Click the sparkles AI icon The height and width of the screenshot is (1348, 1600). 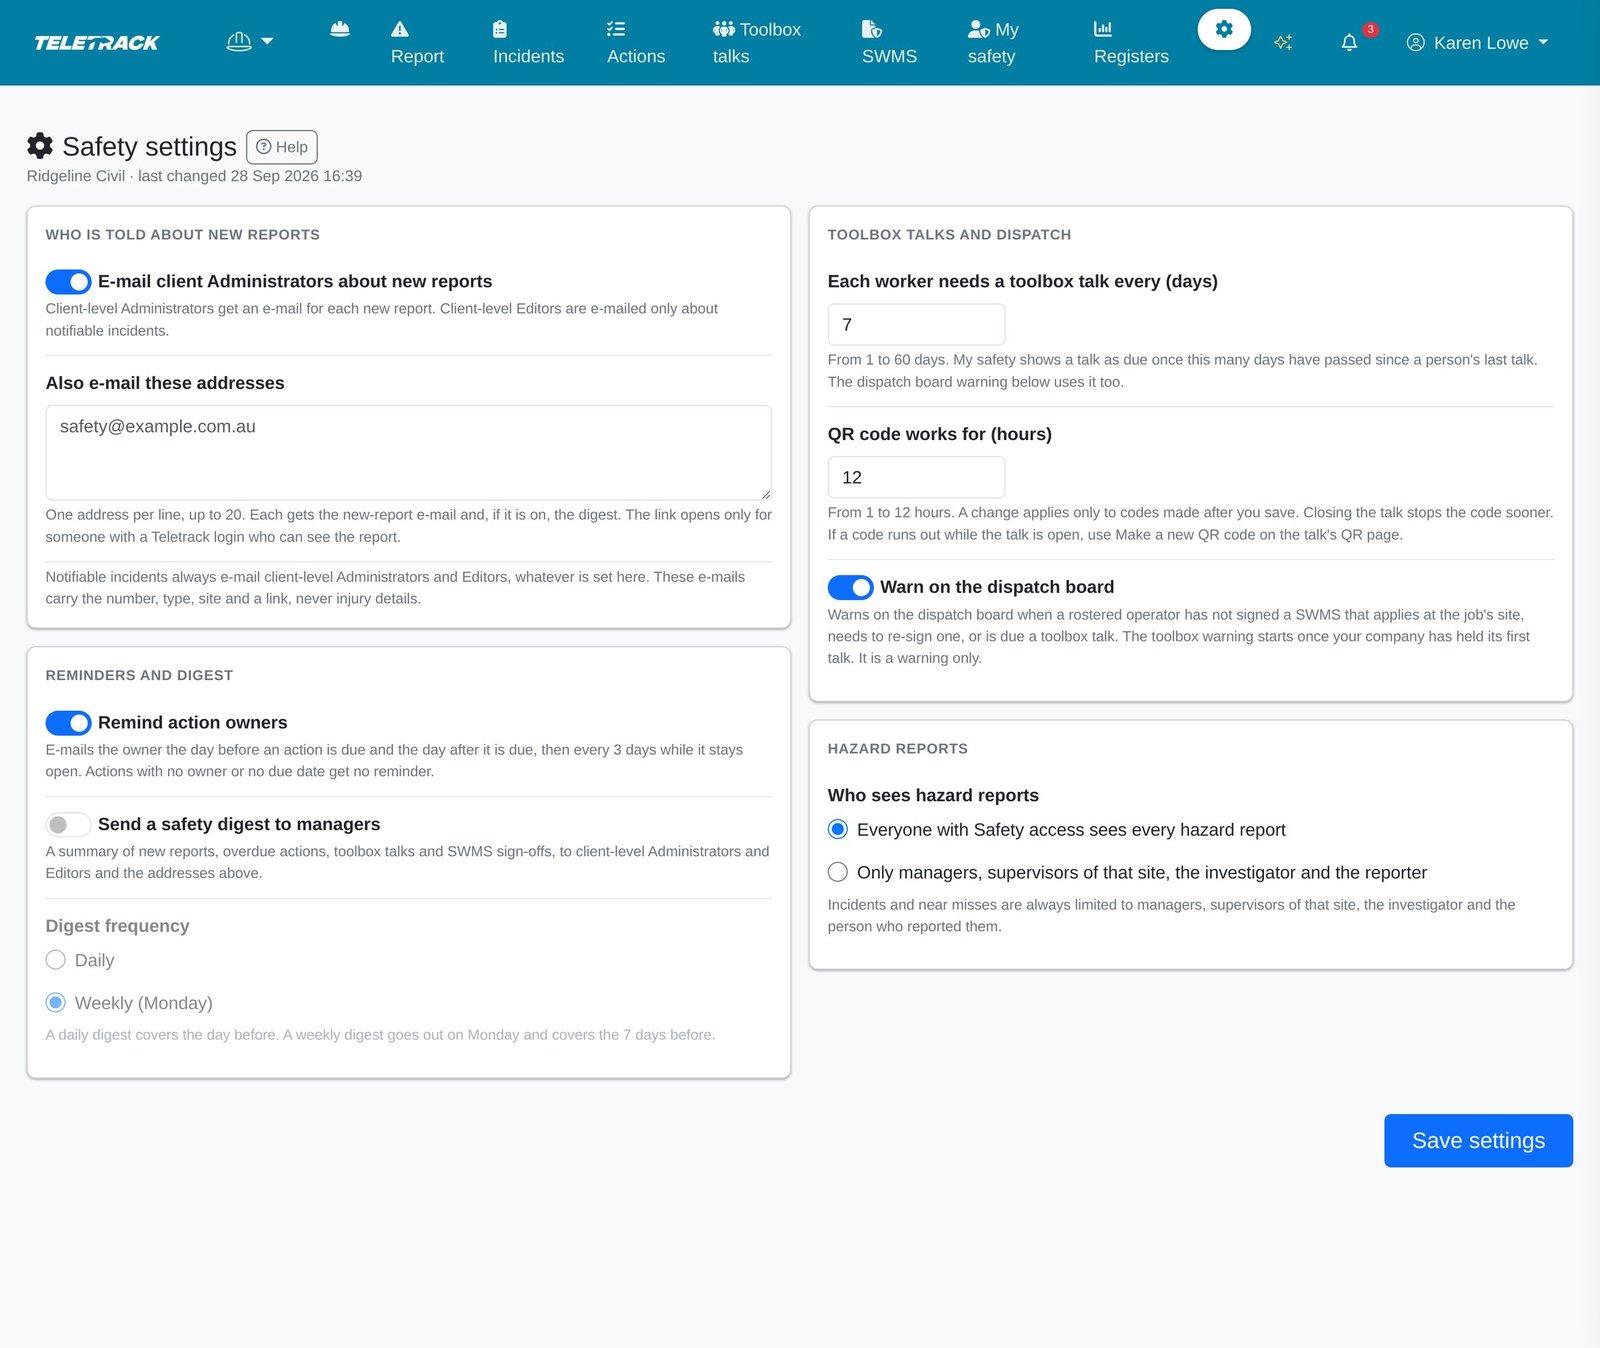point(1283,42)
